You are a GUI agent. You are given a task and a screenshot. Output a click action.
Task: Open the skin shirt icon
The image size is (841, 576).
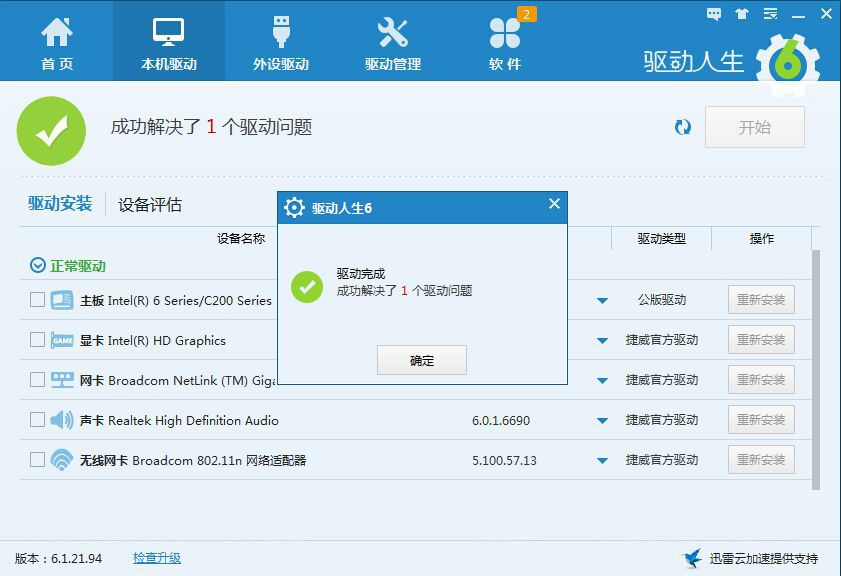tap(741, 14)
